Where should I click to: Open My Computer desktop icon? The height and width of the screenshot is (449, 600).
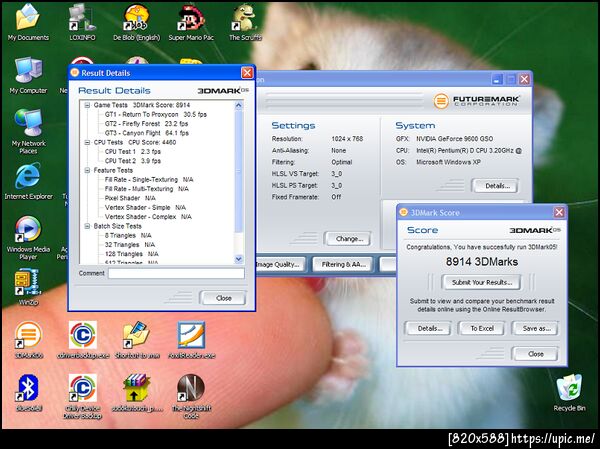[28, 75]
